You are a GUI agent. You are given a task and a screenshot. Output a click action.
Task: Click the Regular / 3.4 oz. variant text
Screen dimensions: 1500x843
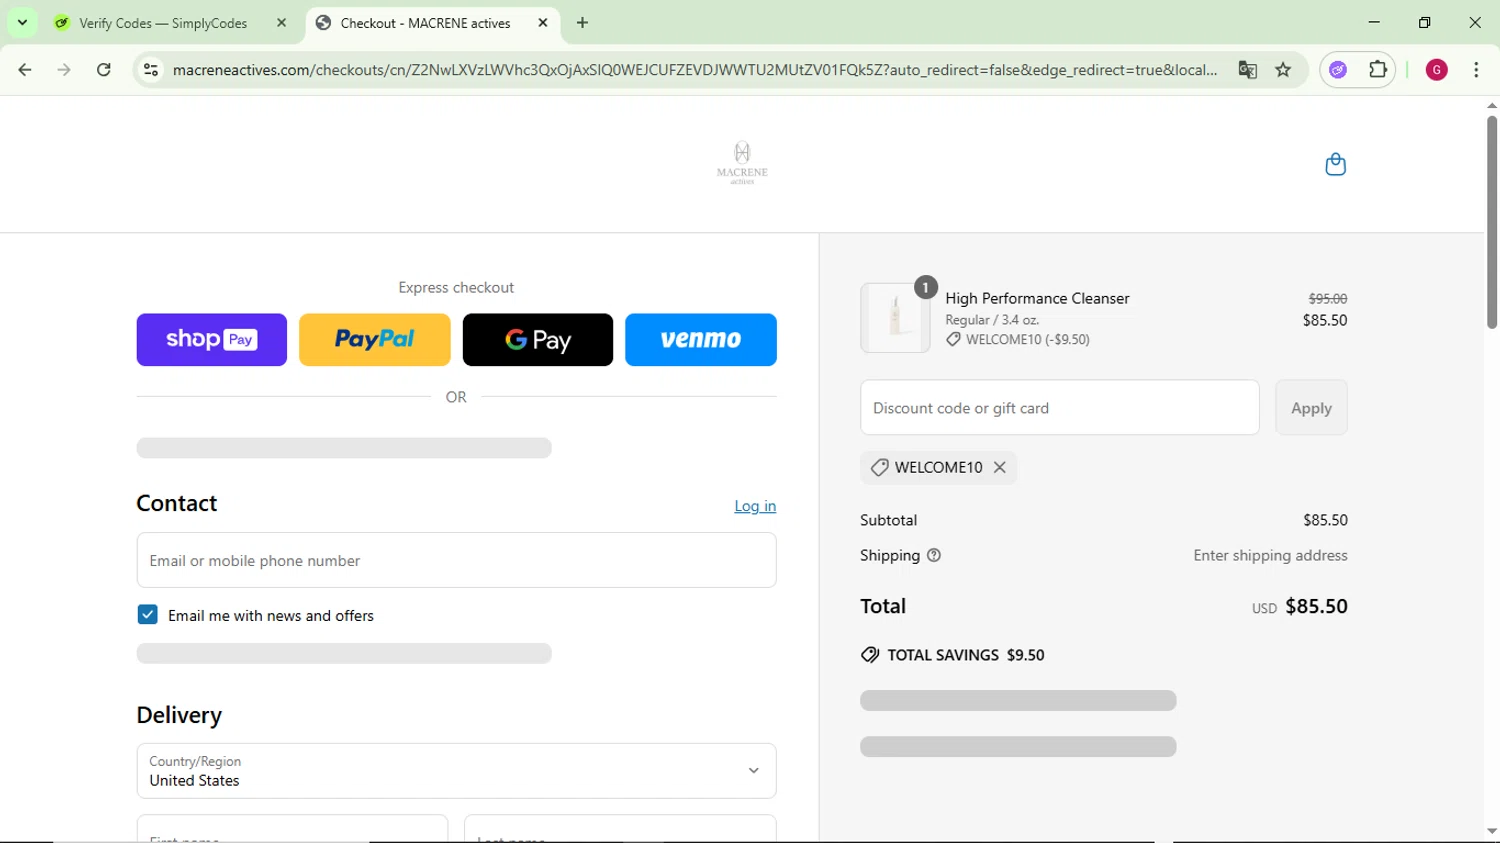pos(992,320)
